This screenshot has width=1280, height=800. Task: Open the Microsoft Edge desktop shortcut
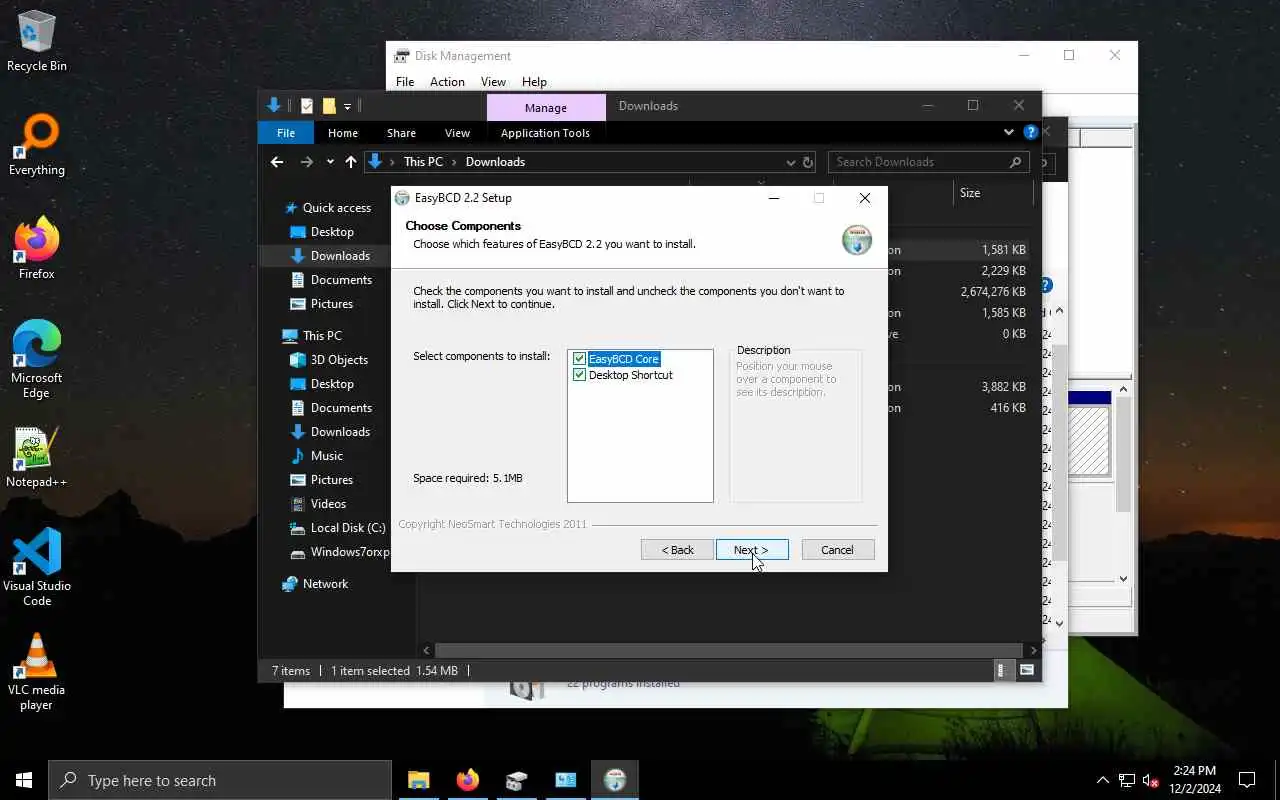coord(37,360)
